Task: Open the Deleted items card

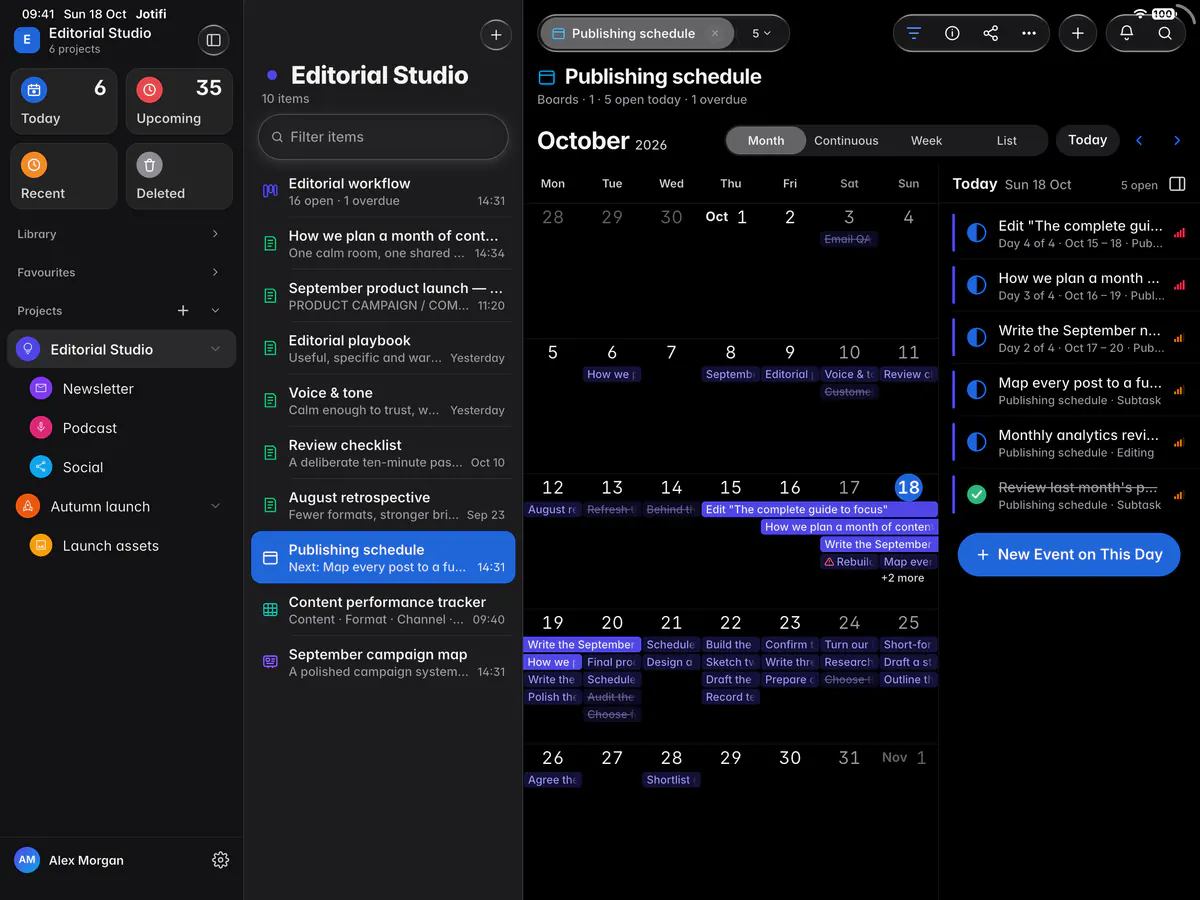Action: (x=179, y=176)
